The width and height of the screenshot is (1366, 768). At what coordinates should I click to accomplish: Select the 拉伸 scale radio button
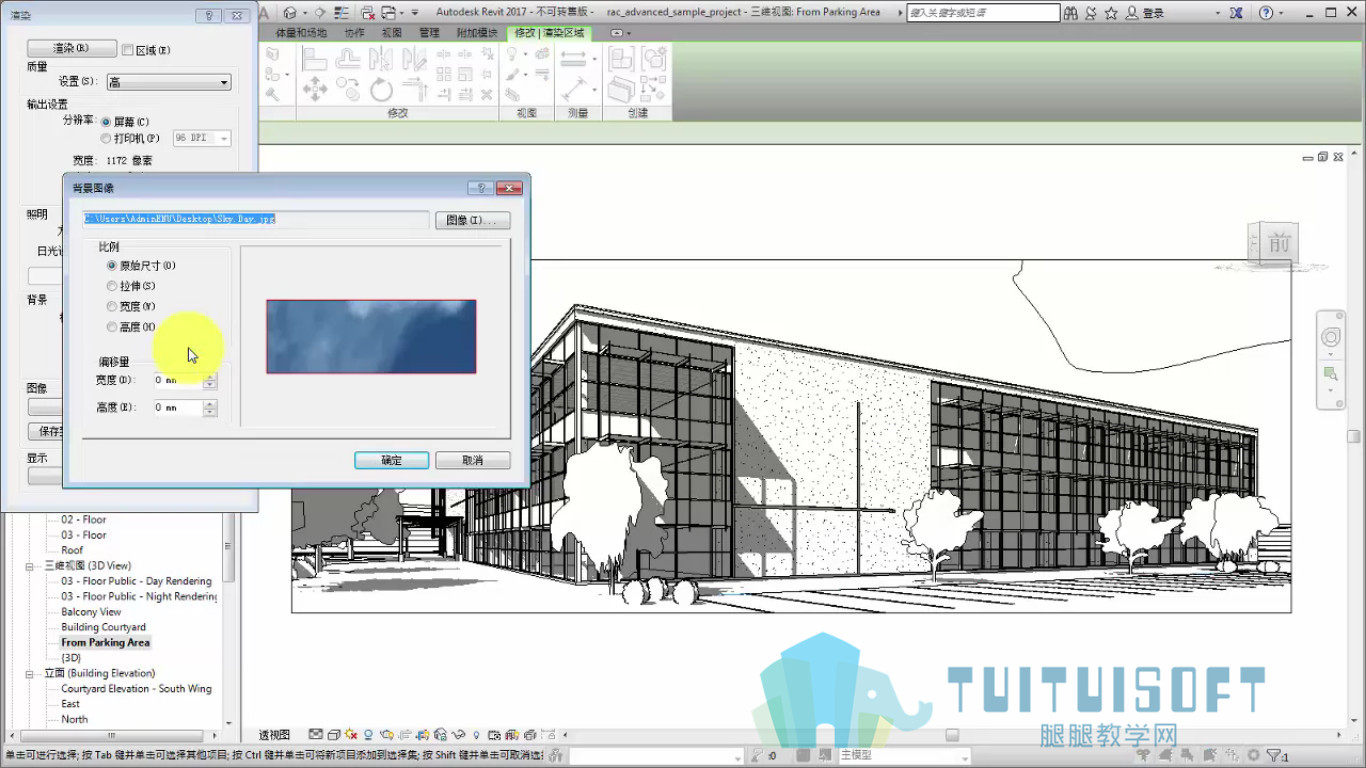pyautogui.click(x=112, y=286)
